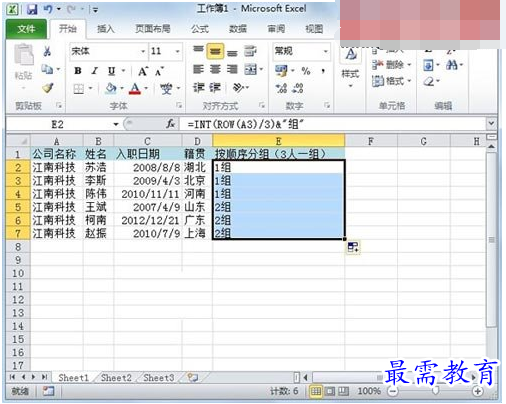This screenshot has width=506, height=404.
Task: Select Normal view button in status bar
Action: [x=316, y=391]
